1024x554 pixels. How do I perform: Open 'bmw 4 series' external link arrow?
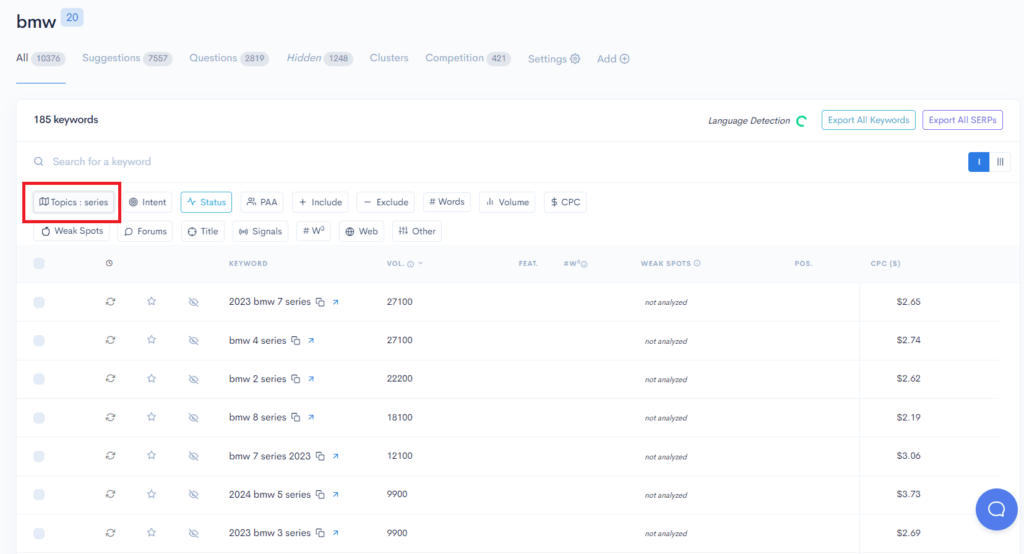[x=312, y=340]
